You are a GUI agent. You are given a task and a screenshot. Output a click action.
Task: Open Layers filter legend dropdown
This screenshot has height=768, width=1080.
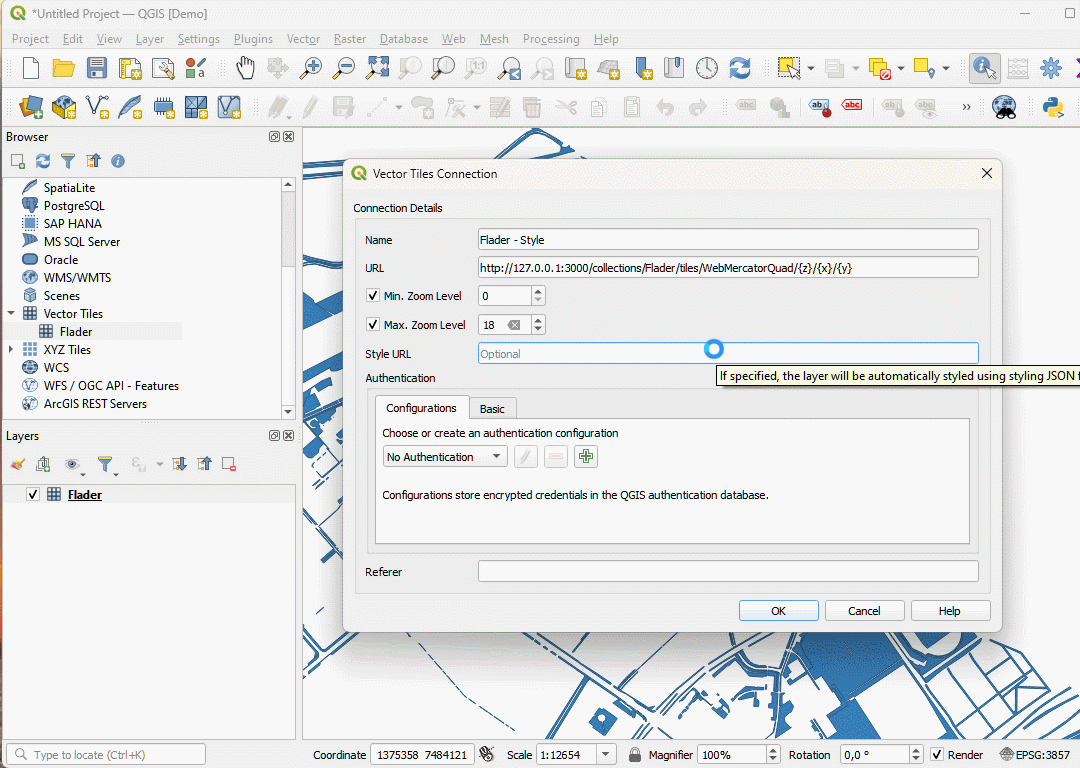click(x=106, y=465)
